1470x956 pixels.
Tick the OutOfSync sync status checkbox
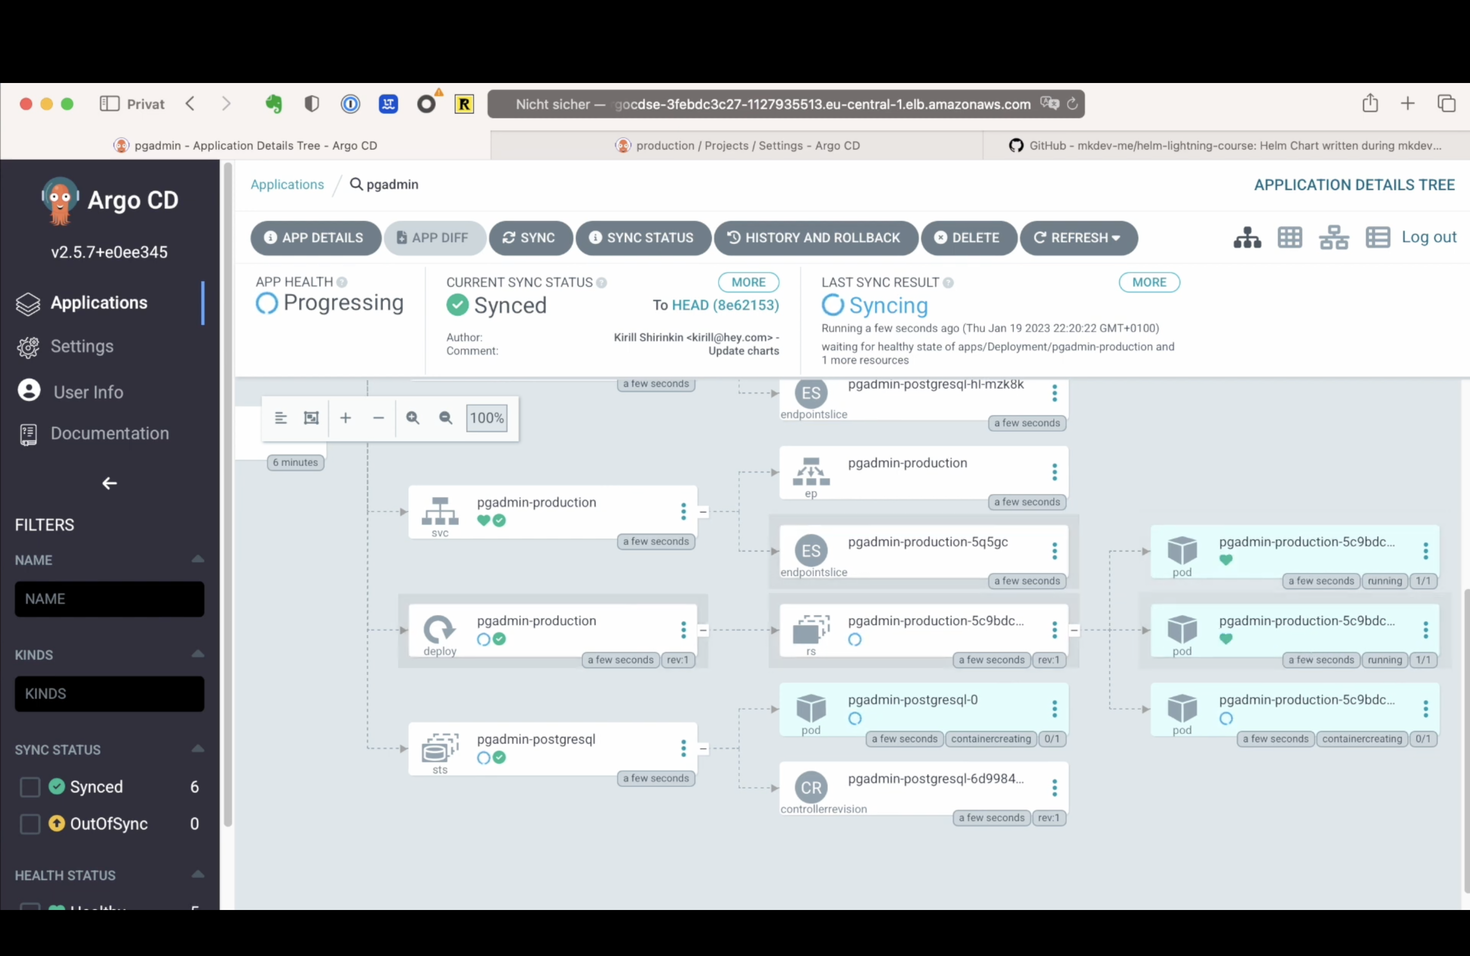pos(30,824)
